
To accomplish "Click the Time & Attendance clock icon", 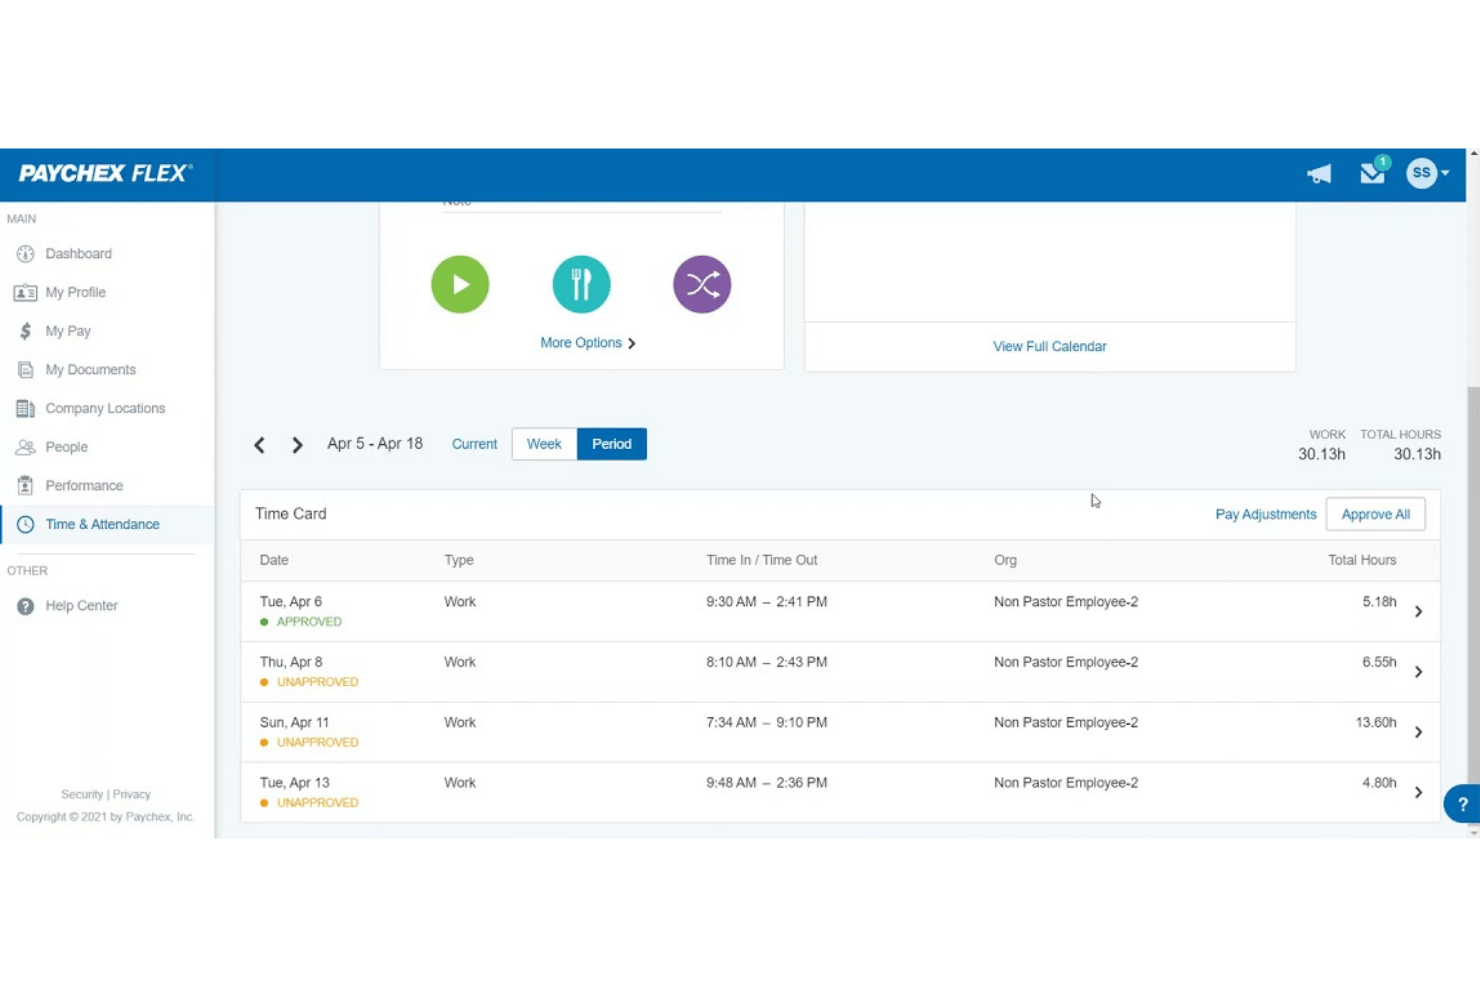I will [25, 524].
